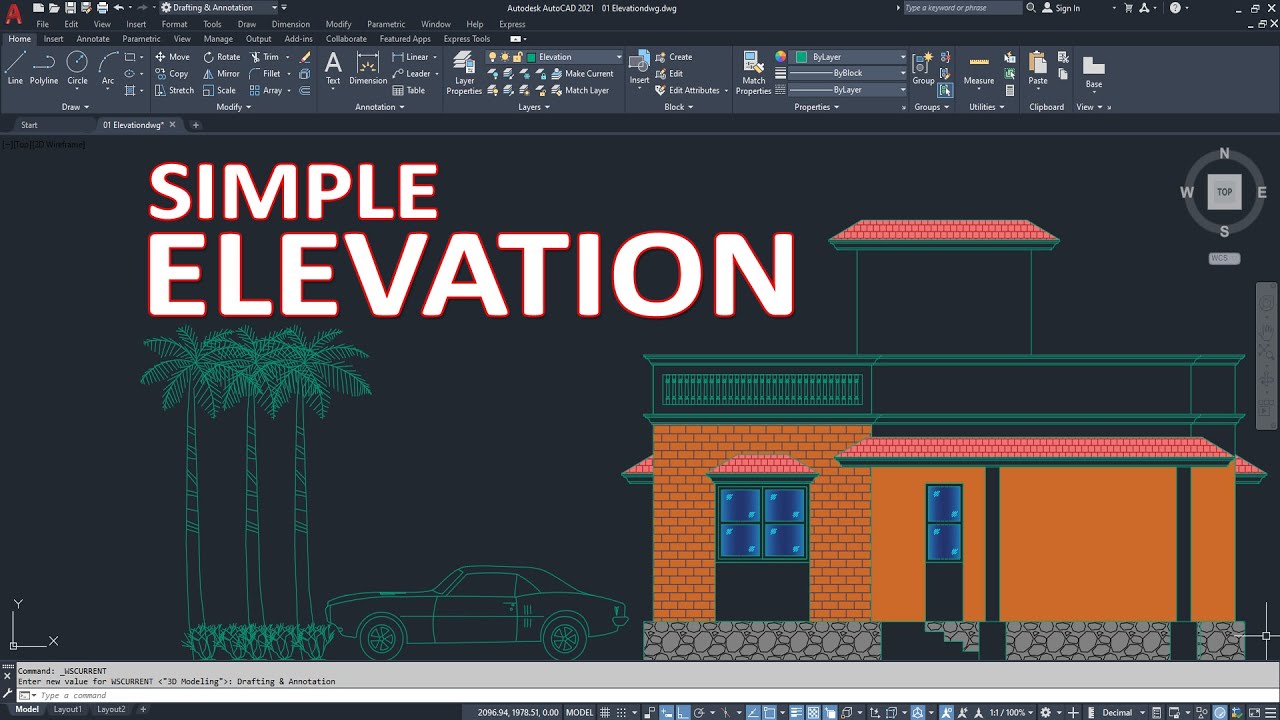
Task: Save the drawing from Quick Access toolbar
Action: pyautogui.click(x=70, y=8)
